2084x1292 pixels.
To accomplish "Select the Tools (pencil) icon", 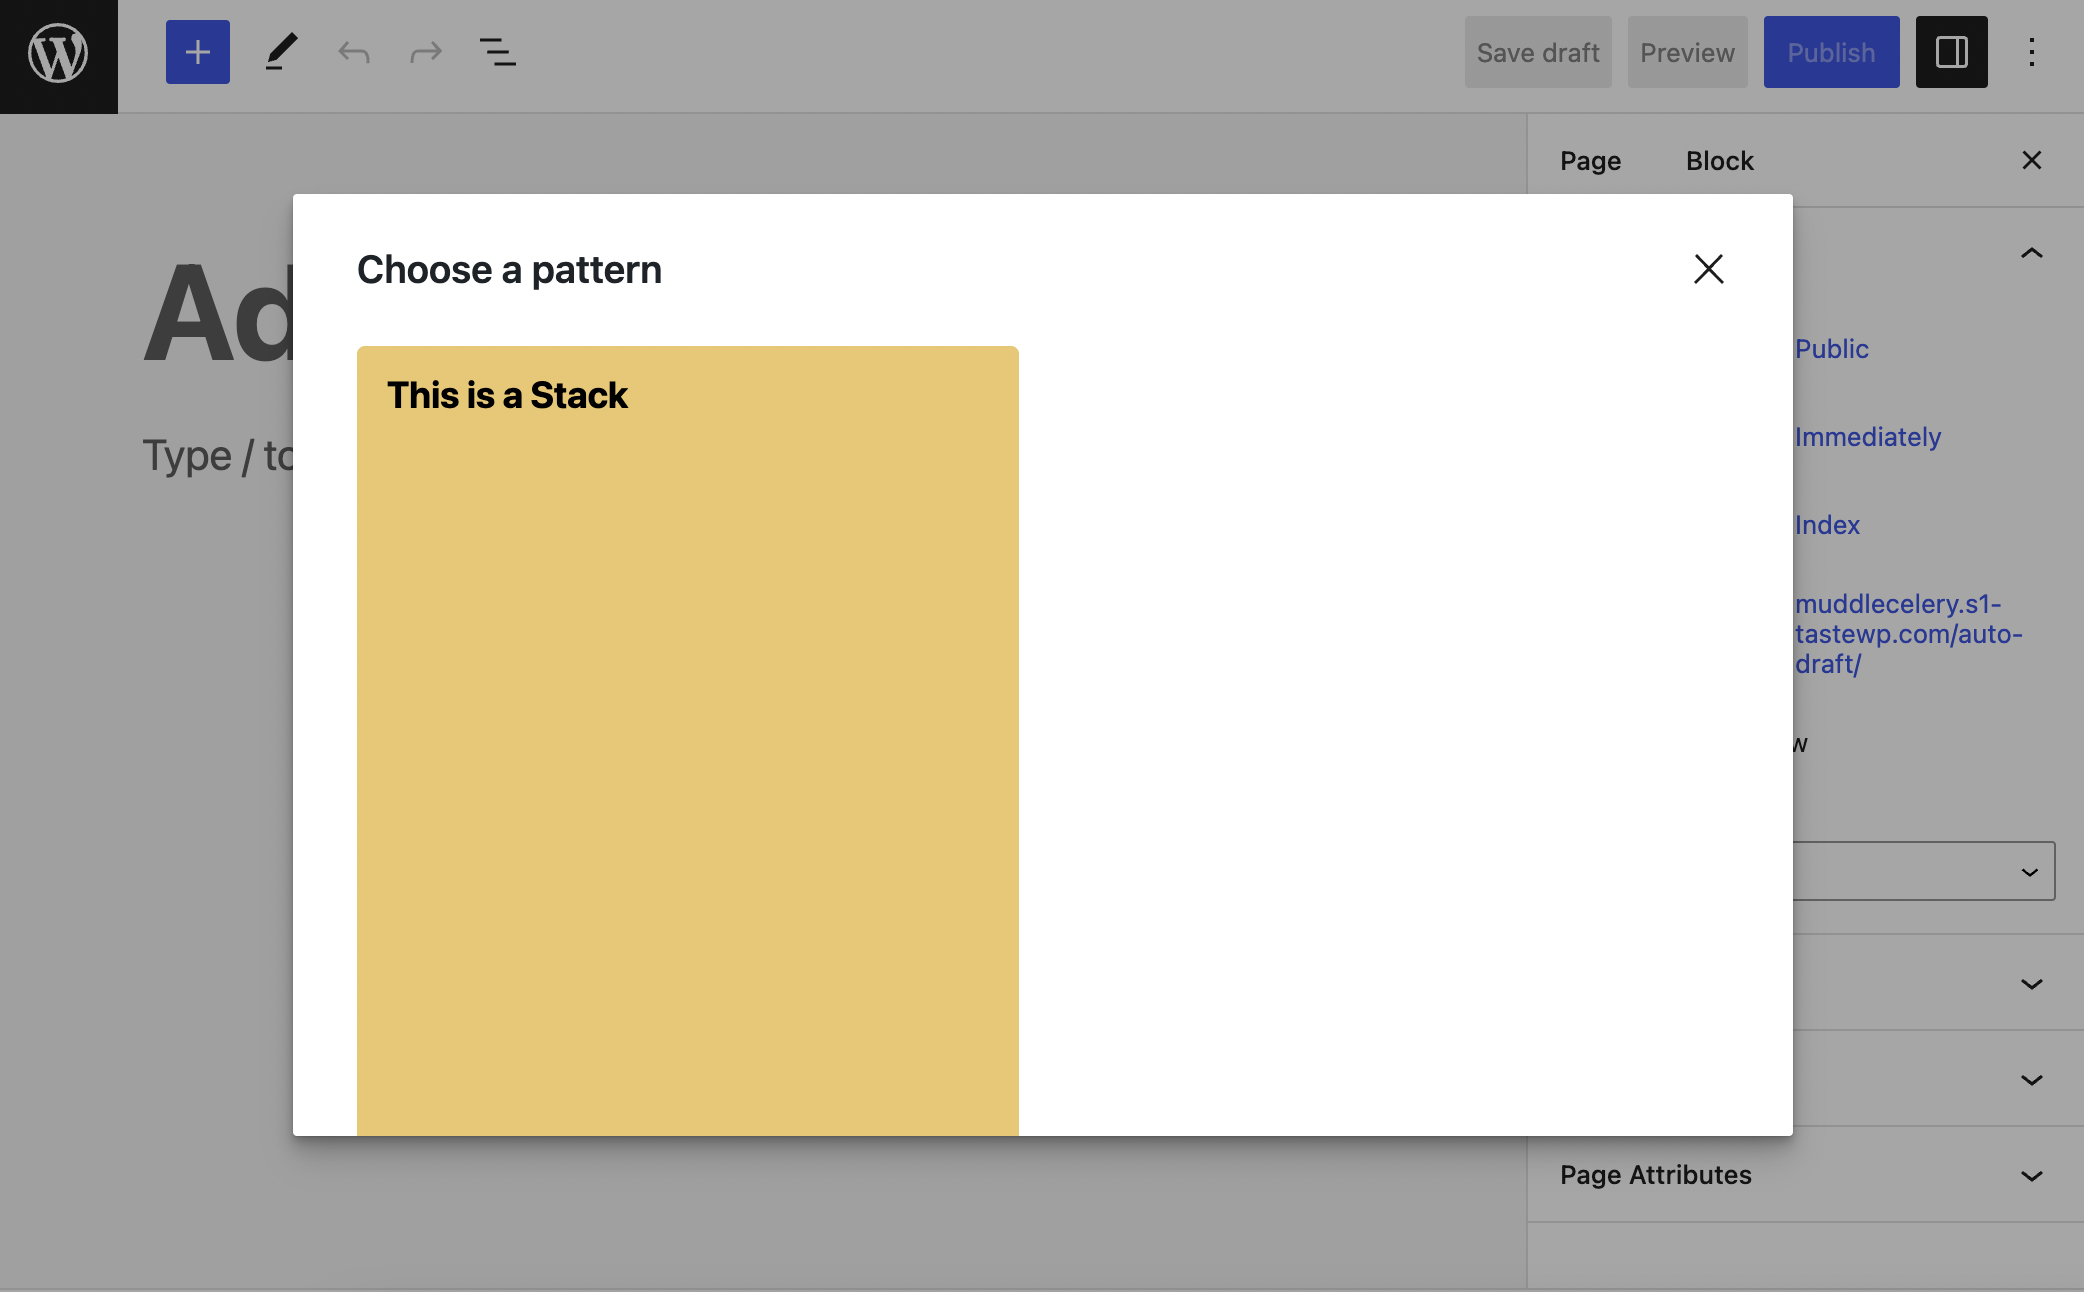I will [281, 52].
